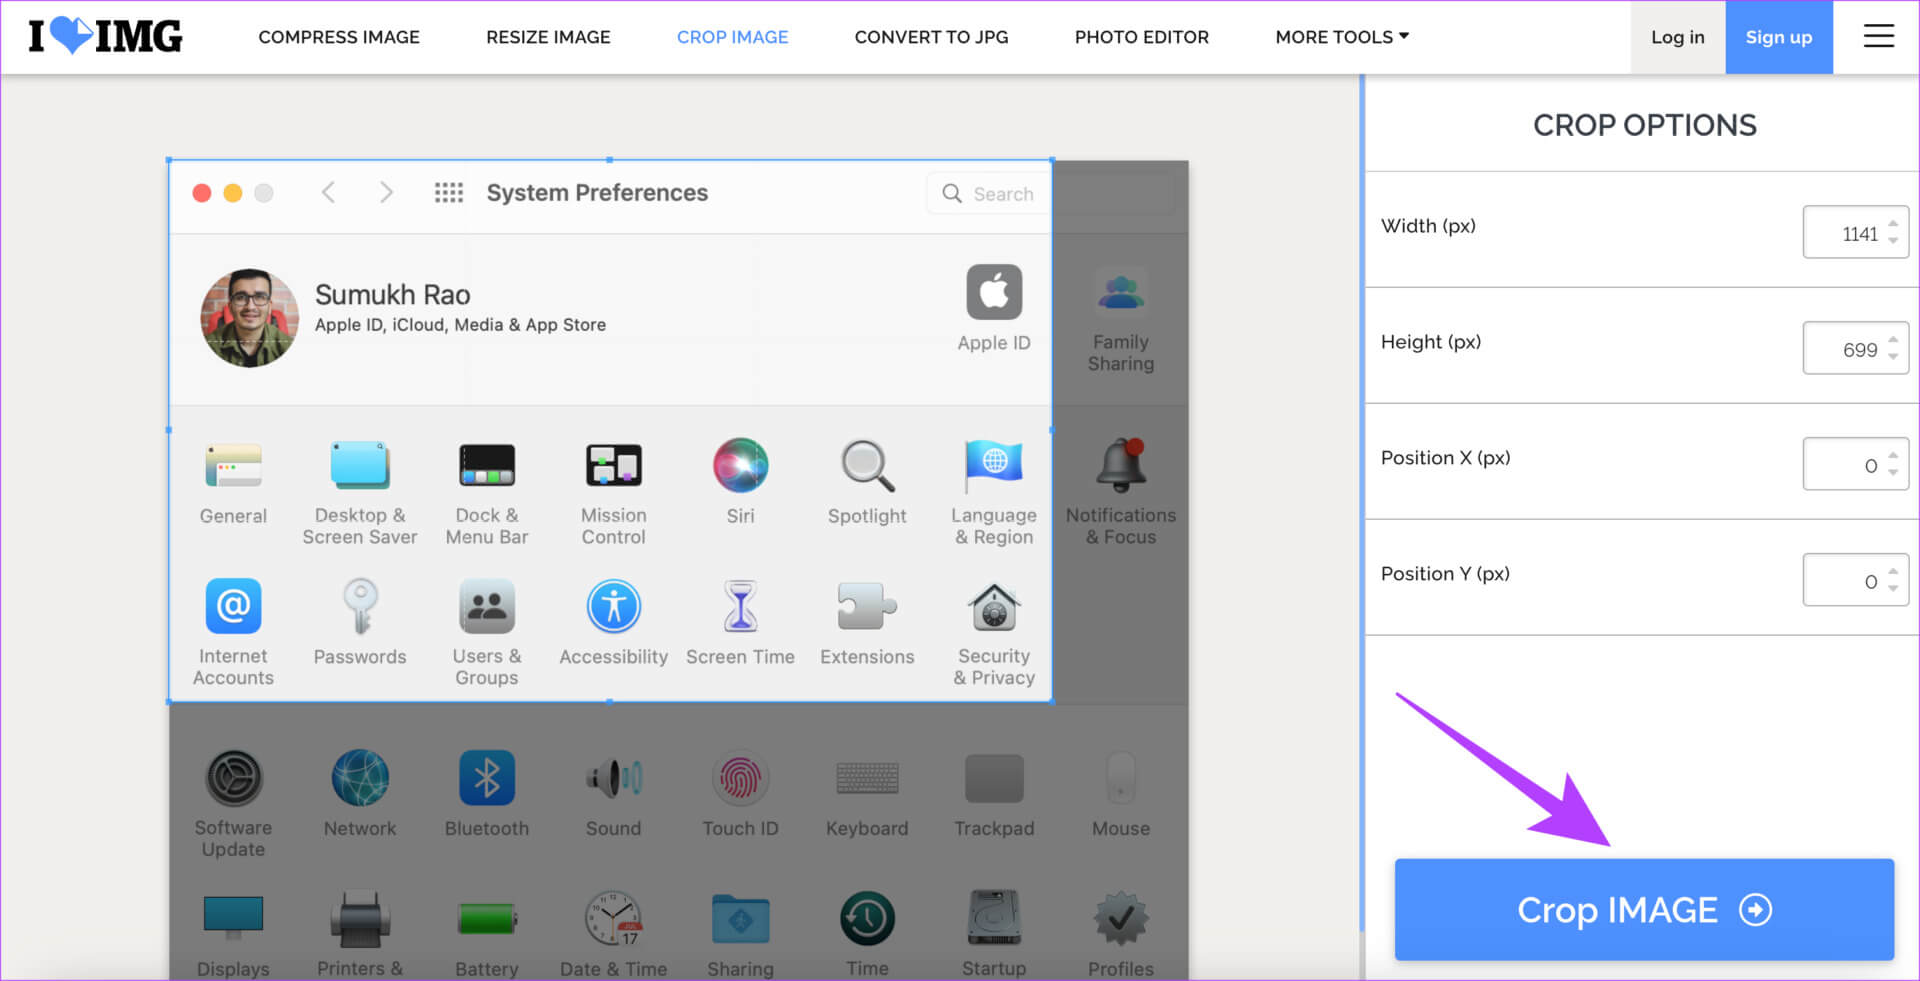Expand the More Tools dropdown
The height and width of the screenshot is (981, 1920).
pyautogui.click(x=1342, y=37)
